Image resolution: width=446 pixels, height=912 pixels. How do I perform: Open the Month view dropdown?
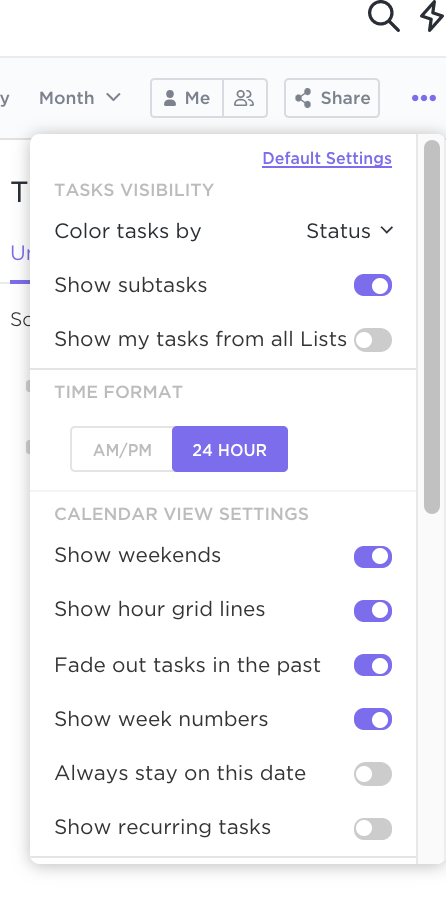coord(80,98)
